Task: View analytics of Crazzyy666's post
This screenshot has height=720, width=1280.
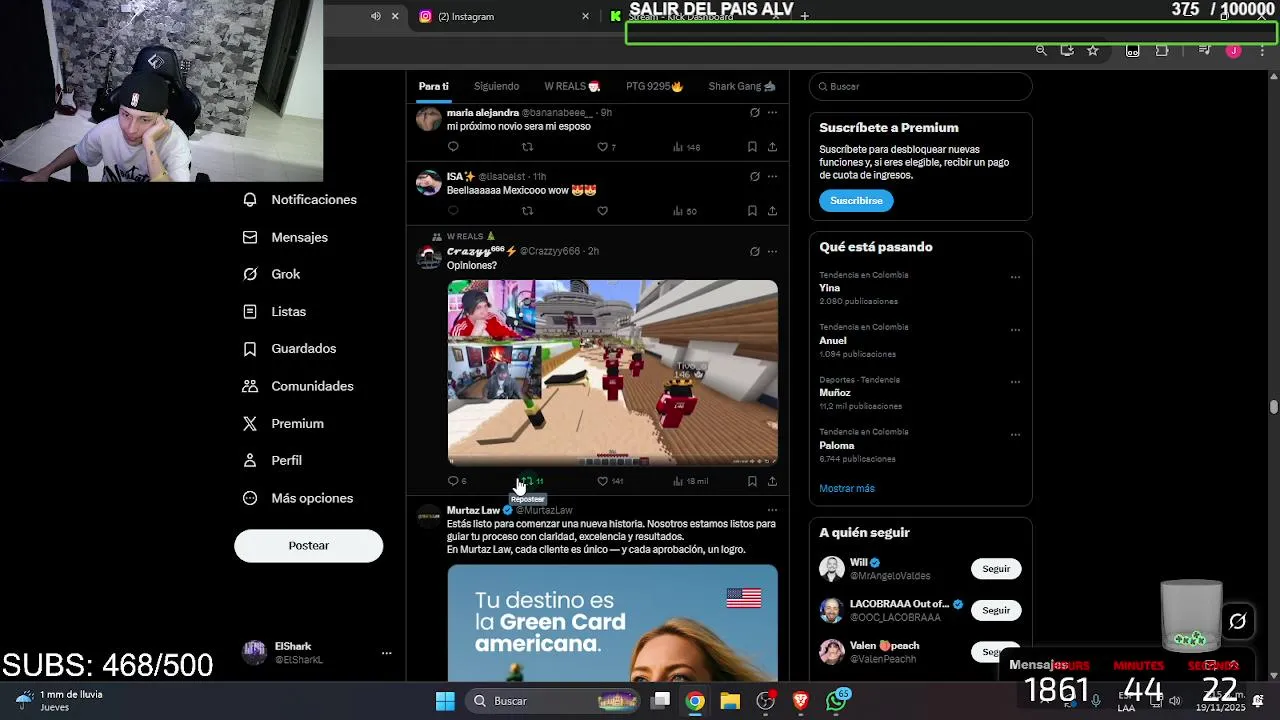Action: pyautogui.click(x=690, y=481)
